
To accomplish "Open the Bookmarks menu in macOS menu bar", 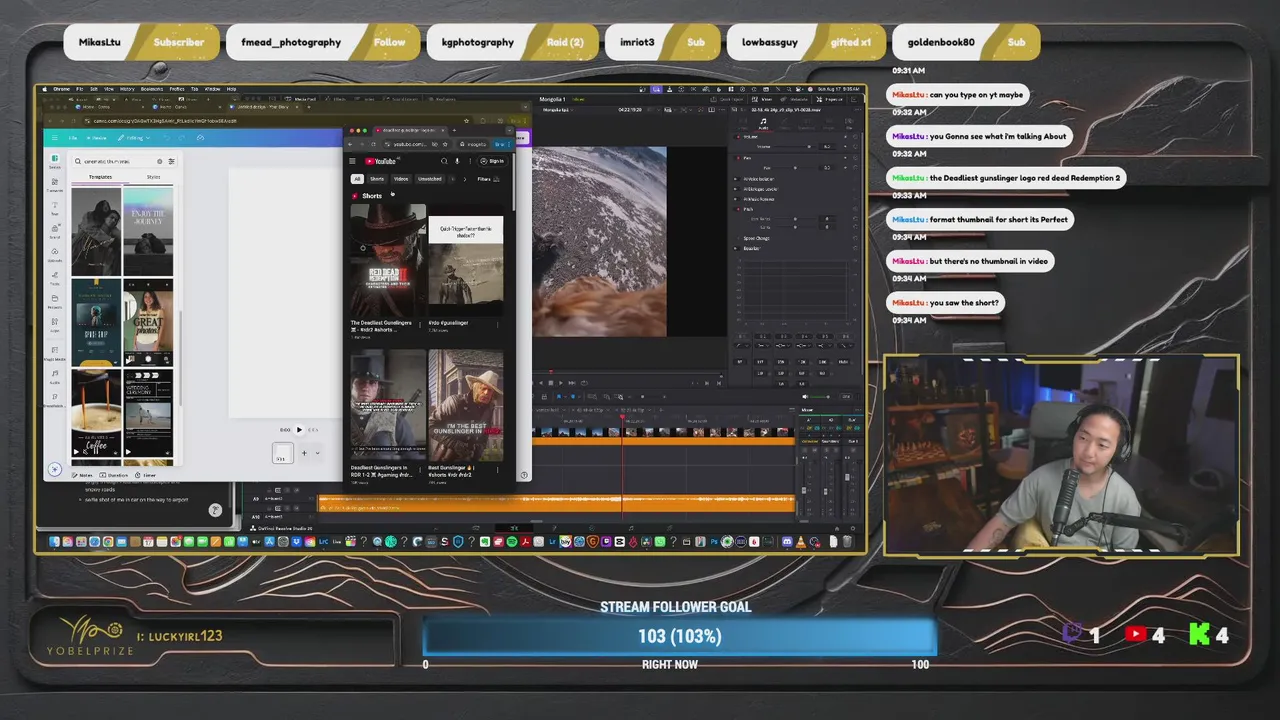I will click(x=152, y=89).
